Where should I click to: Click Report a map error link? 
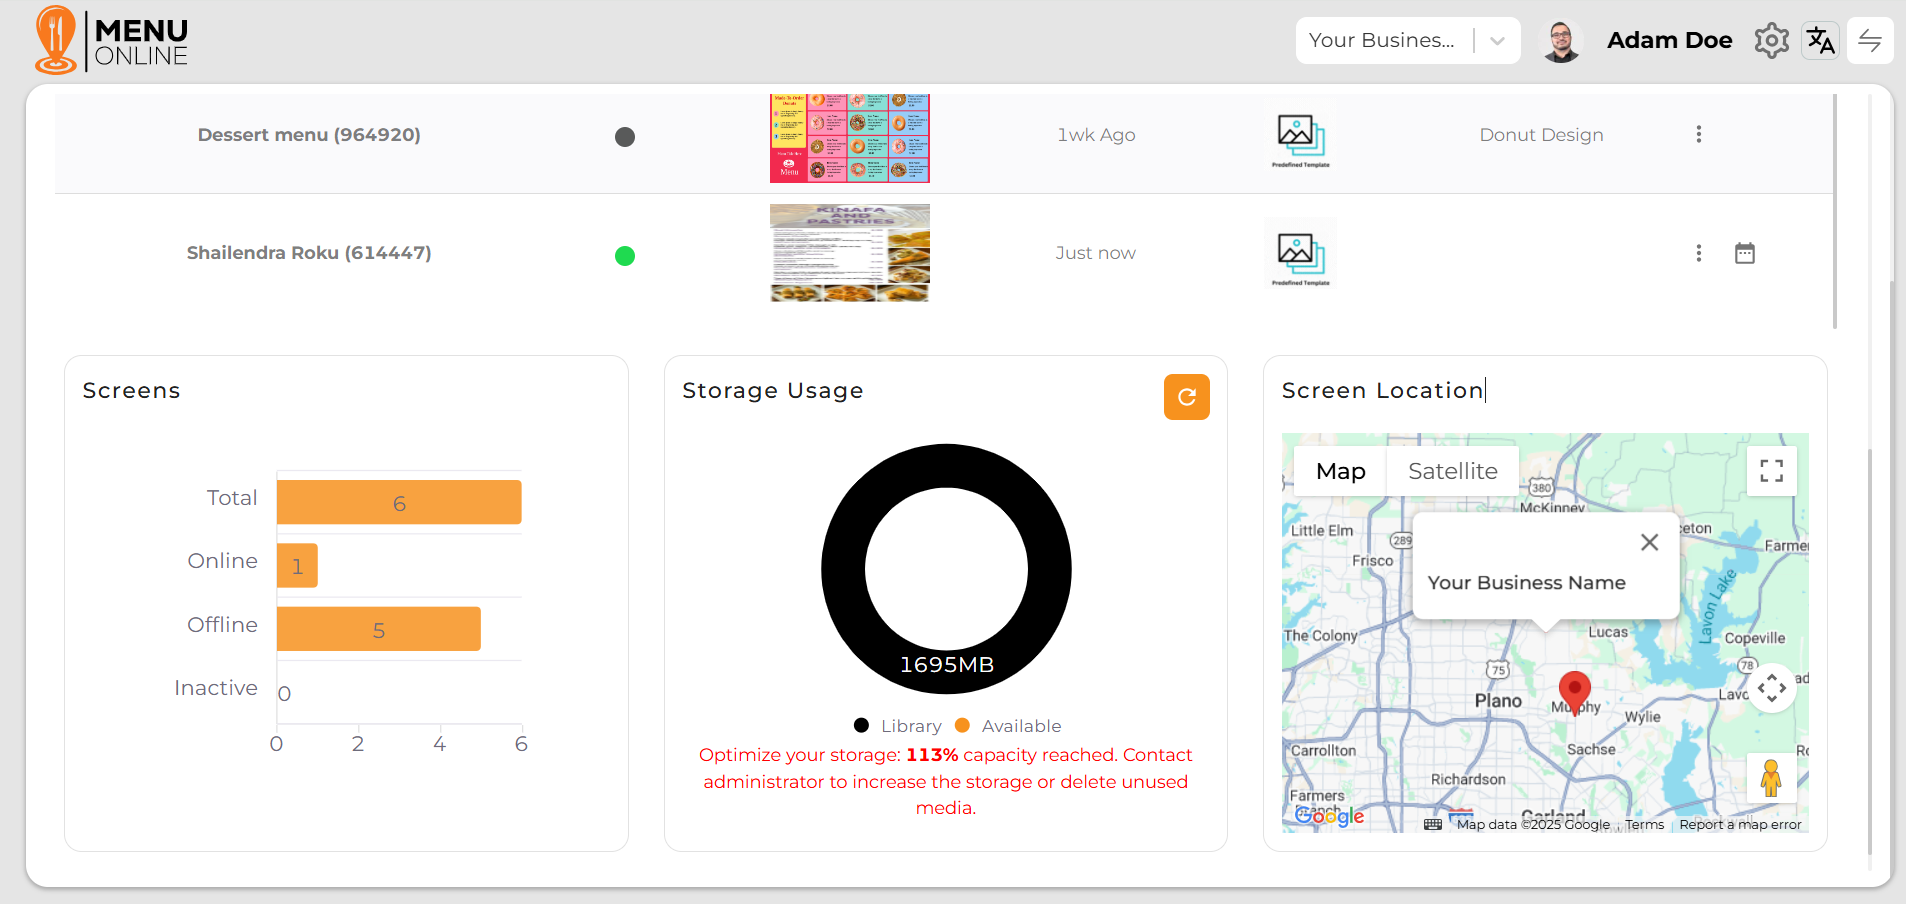(x=1739, y=825)
